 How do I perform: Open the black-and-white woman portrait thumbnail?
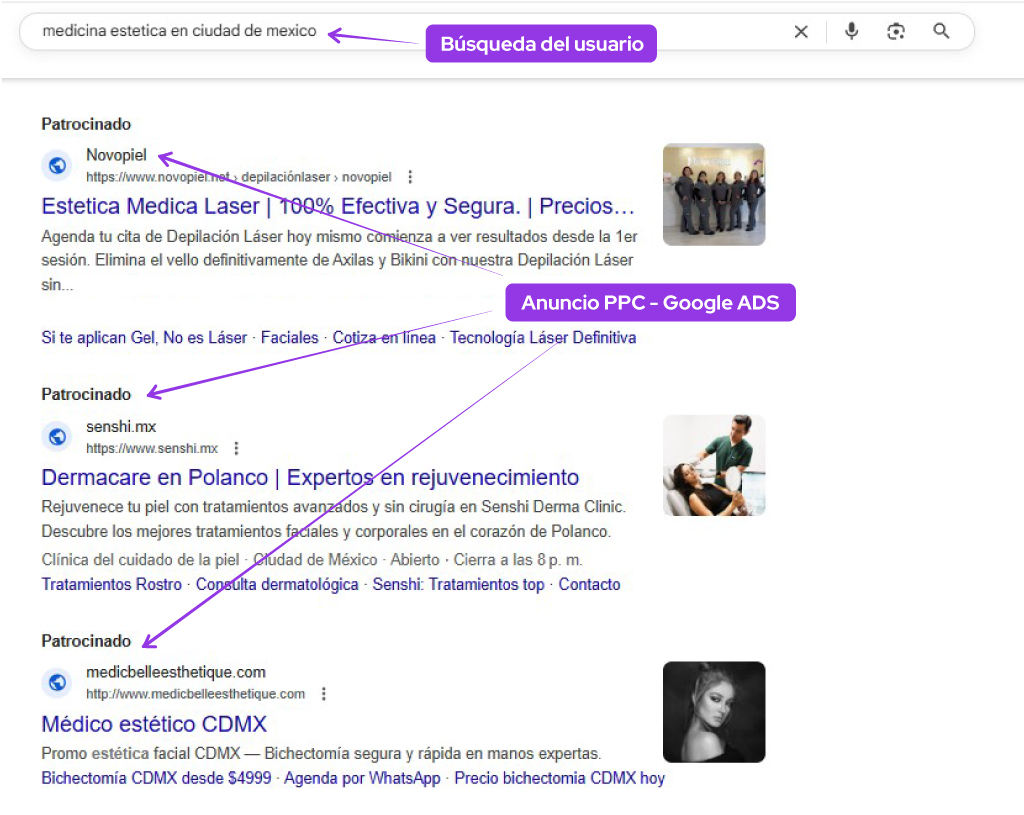[714, 712]
